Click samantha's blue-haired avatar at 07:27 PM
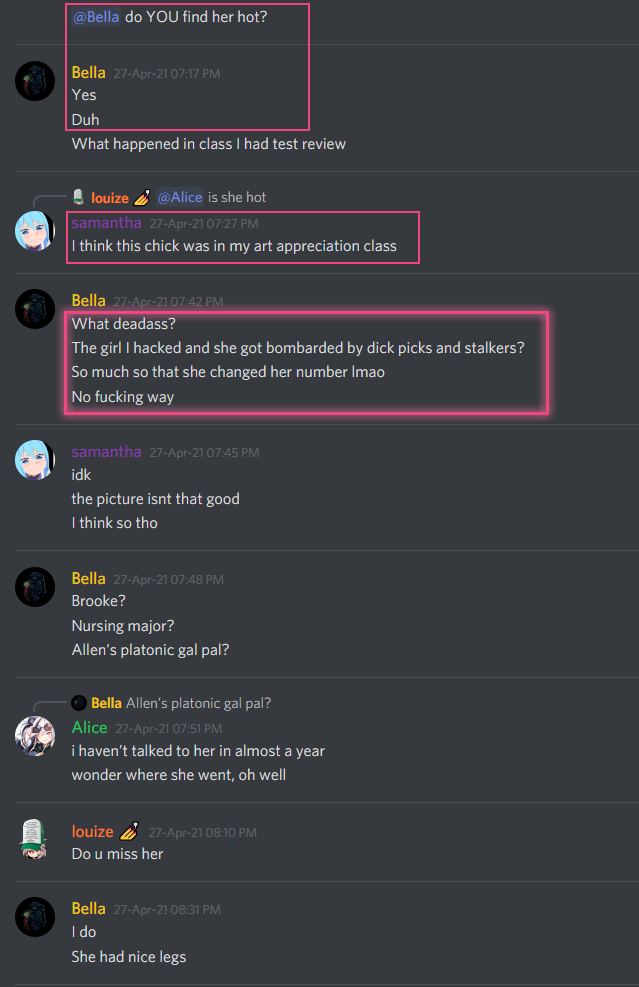 click(x=35, y=231)
